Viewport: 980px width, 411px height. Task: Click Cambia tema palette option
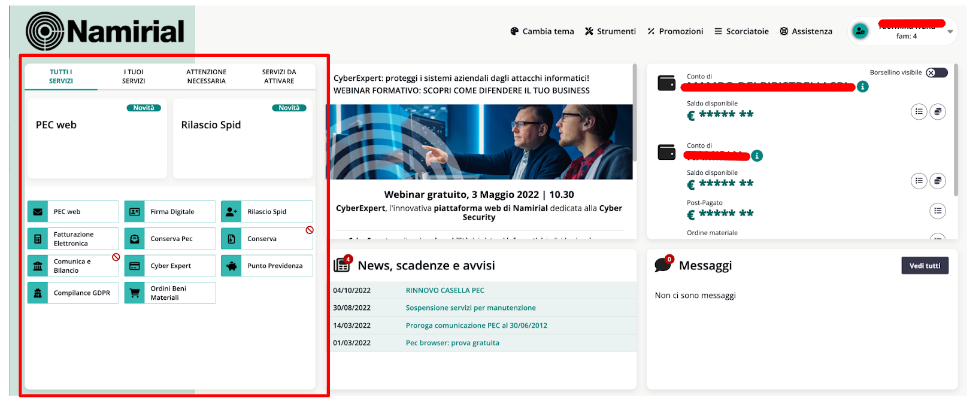click(541, 31)
